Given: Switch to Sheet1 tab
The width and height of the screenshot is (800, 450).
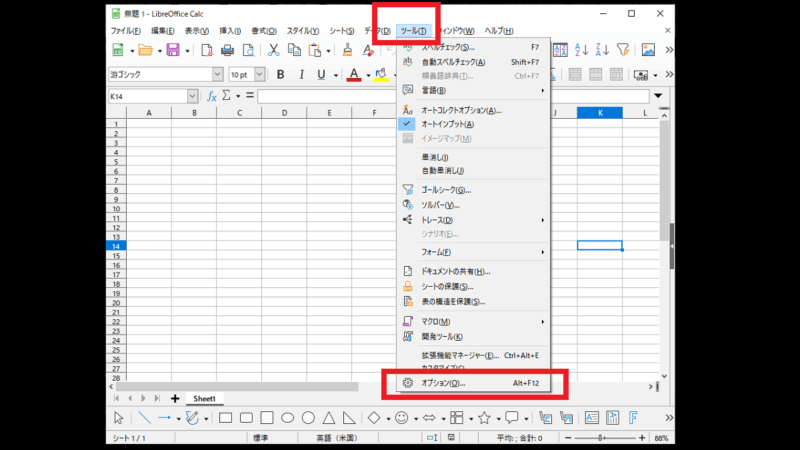Looking at the screenshot, I should coord(204,398).
